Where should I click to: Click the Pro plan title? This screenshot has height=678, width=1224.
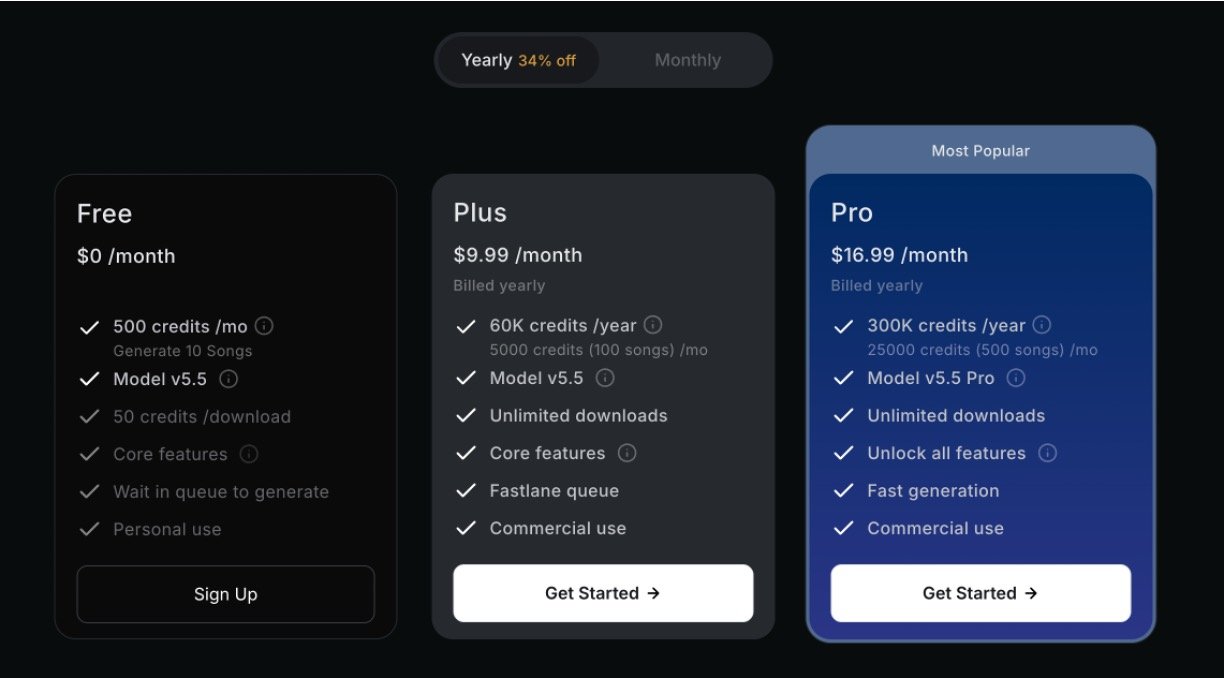[x=852, y=213]
